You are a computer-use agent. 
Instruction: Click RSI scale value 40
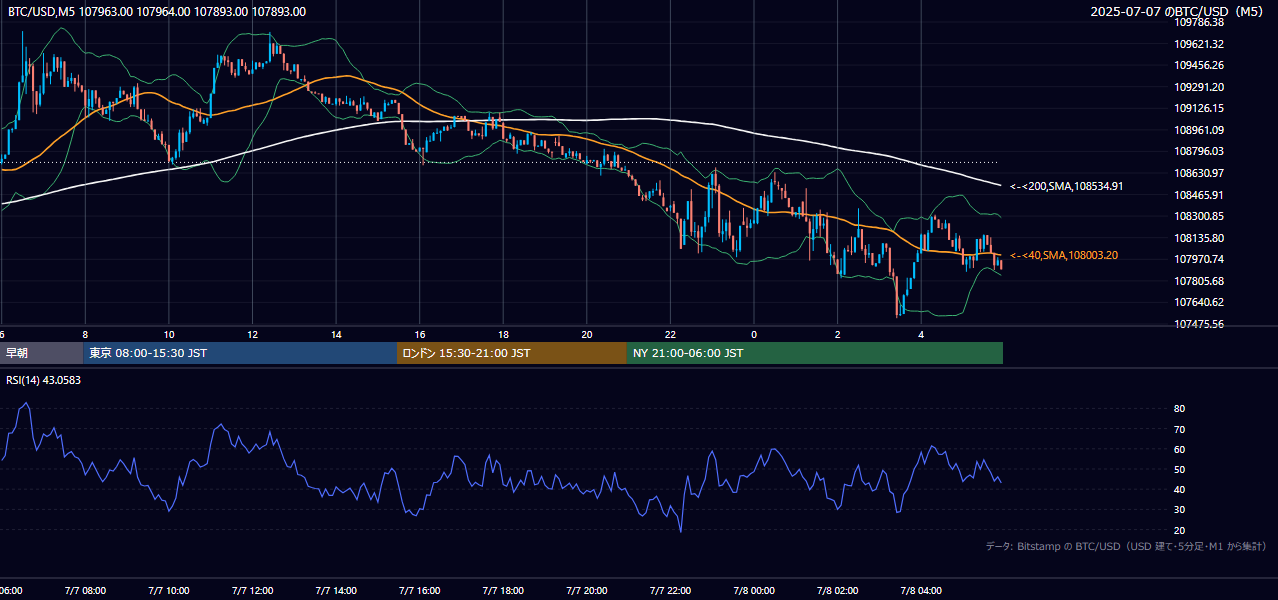tap(1180, 489)
